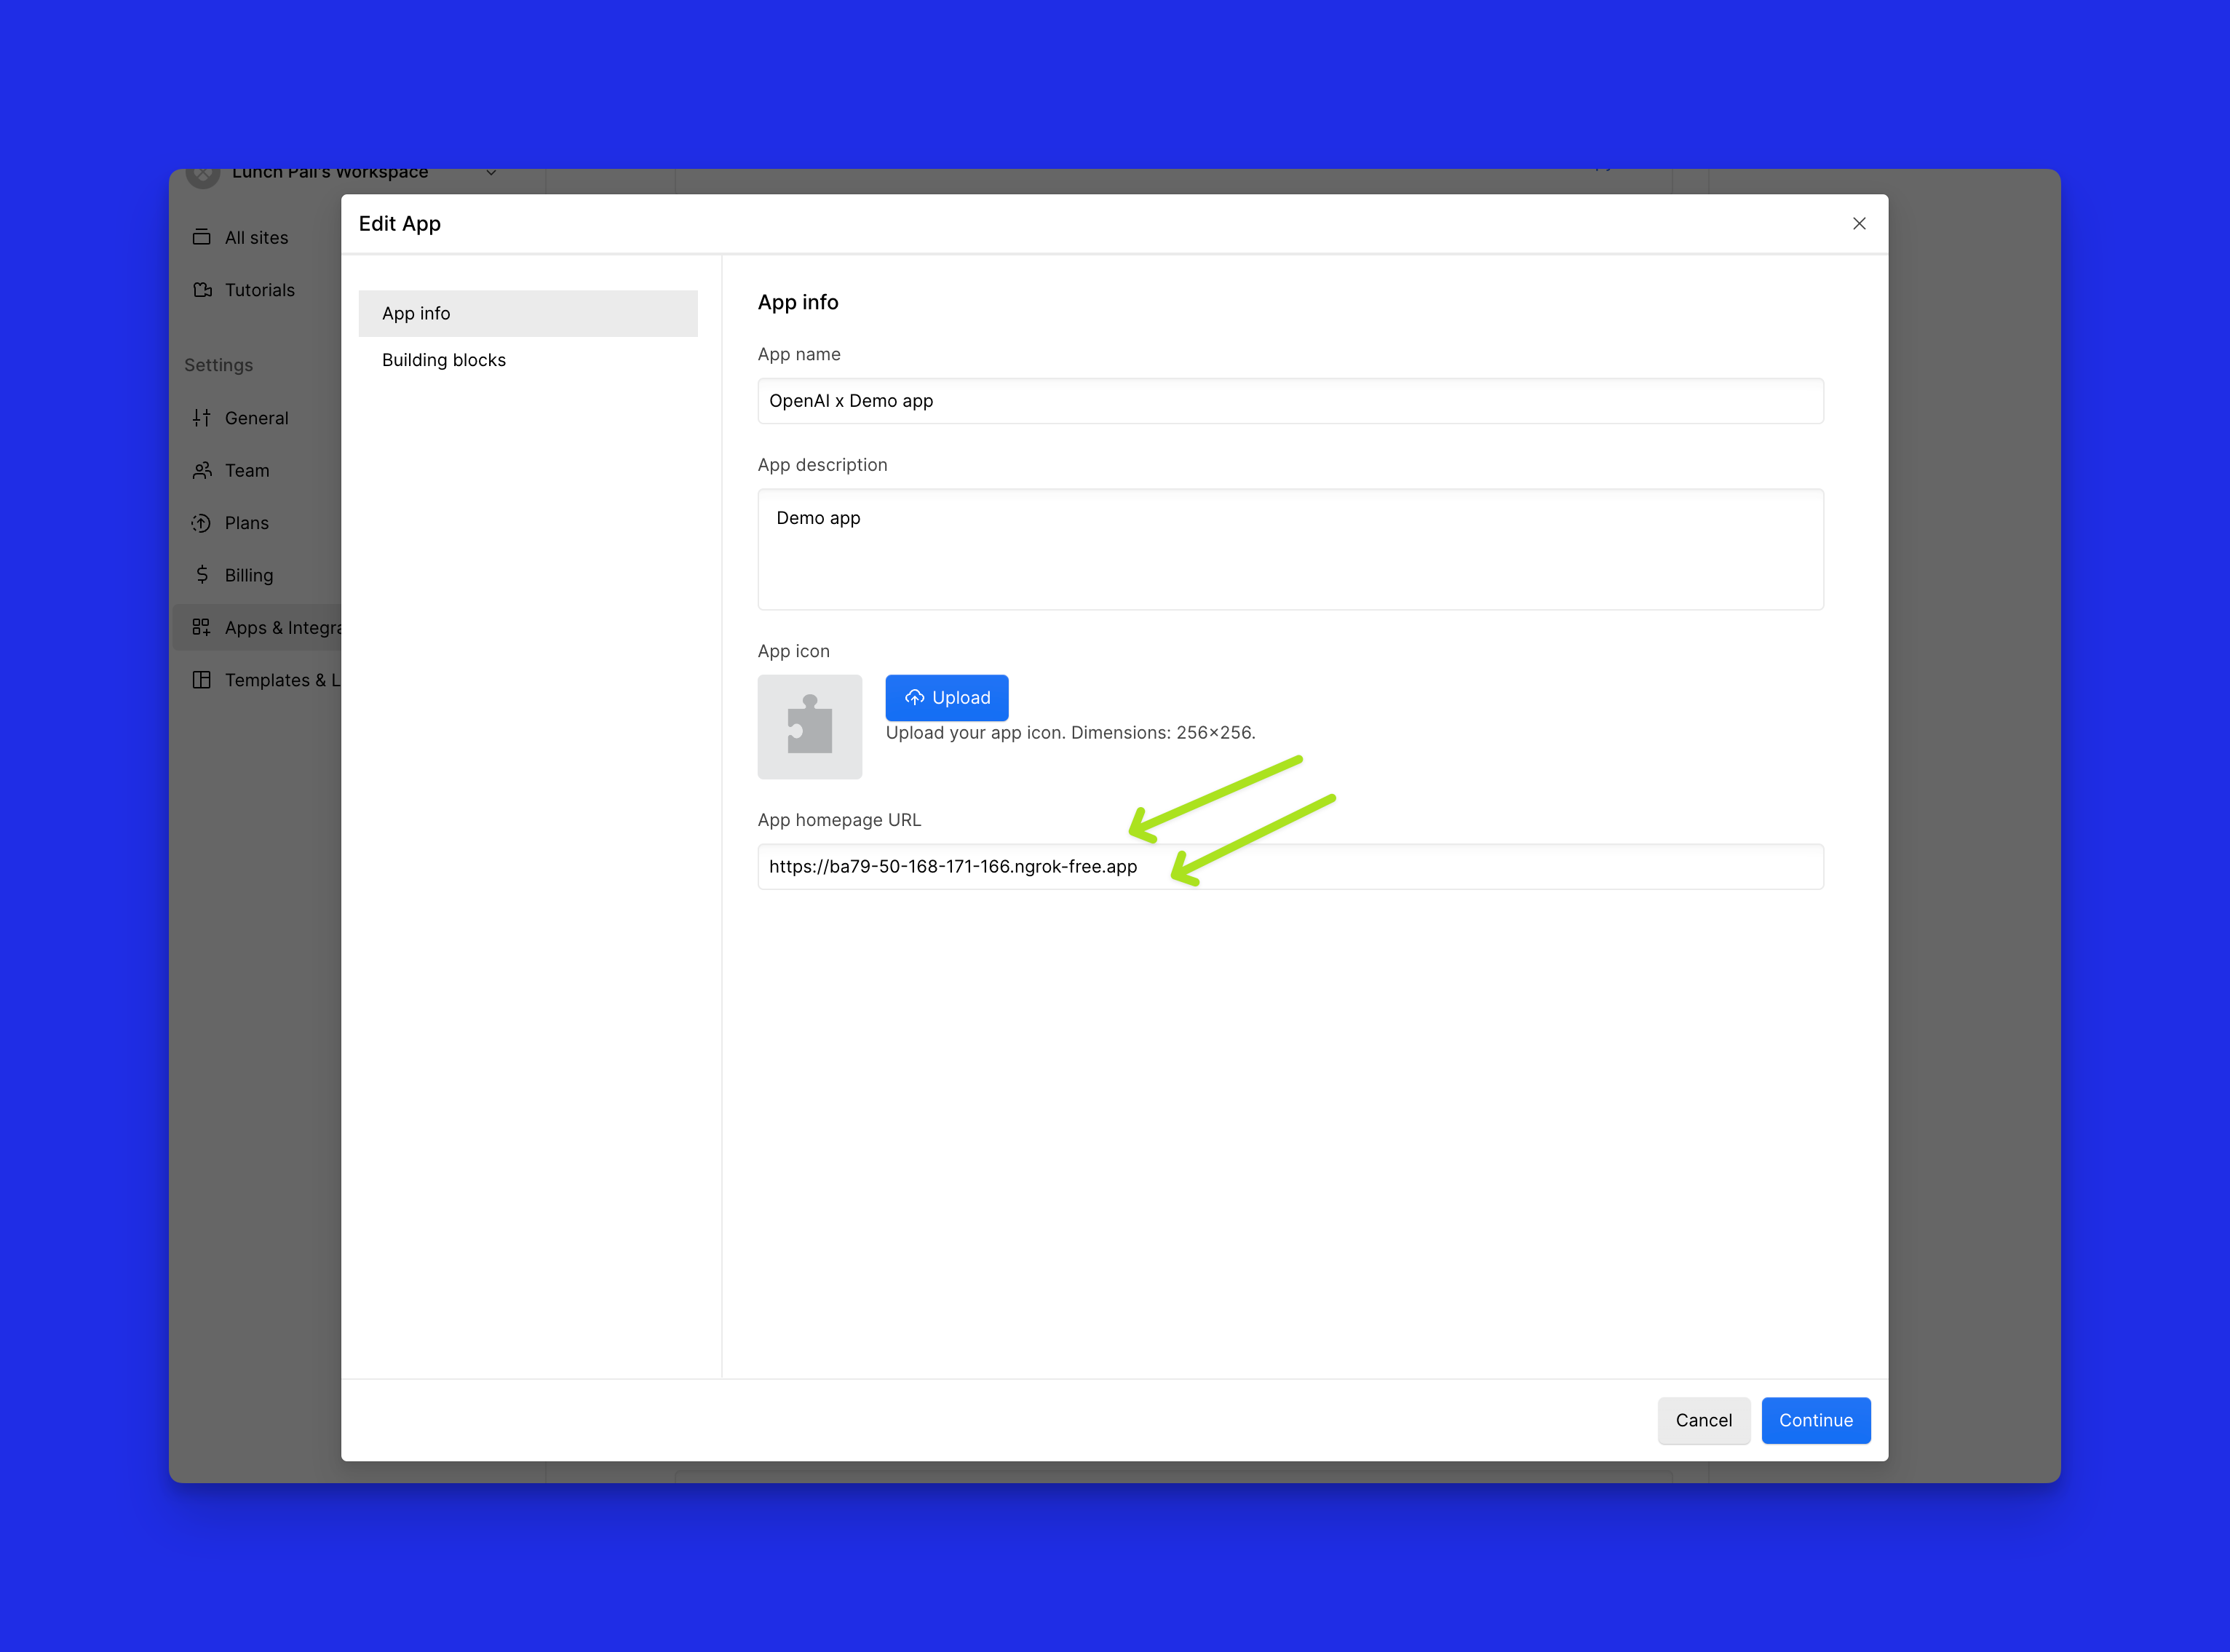2230x1652 pixels.
Task: Close the Edit App dialog
Action: pos(1859,224)
